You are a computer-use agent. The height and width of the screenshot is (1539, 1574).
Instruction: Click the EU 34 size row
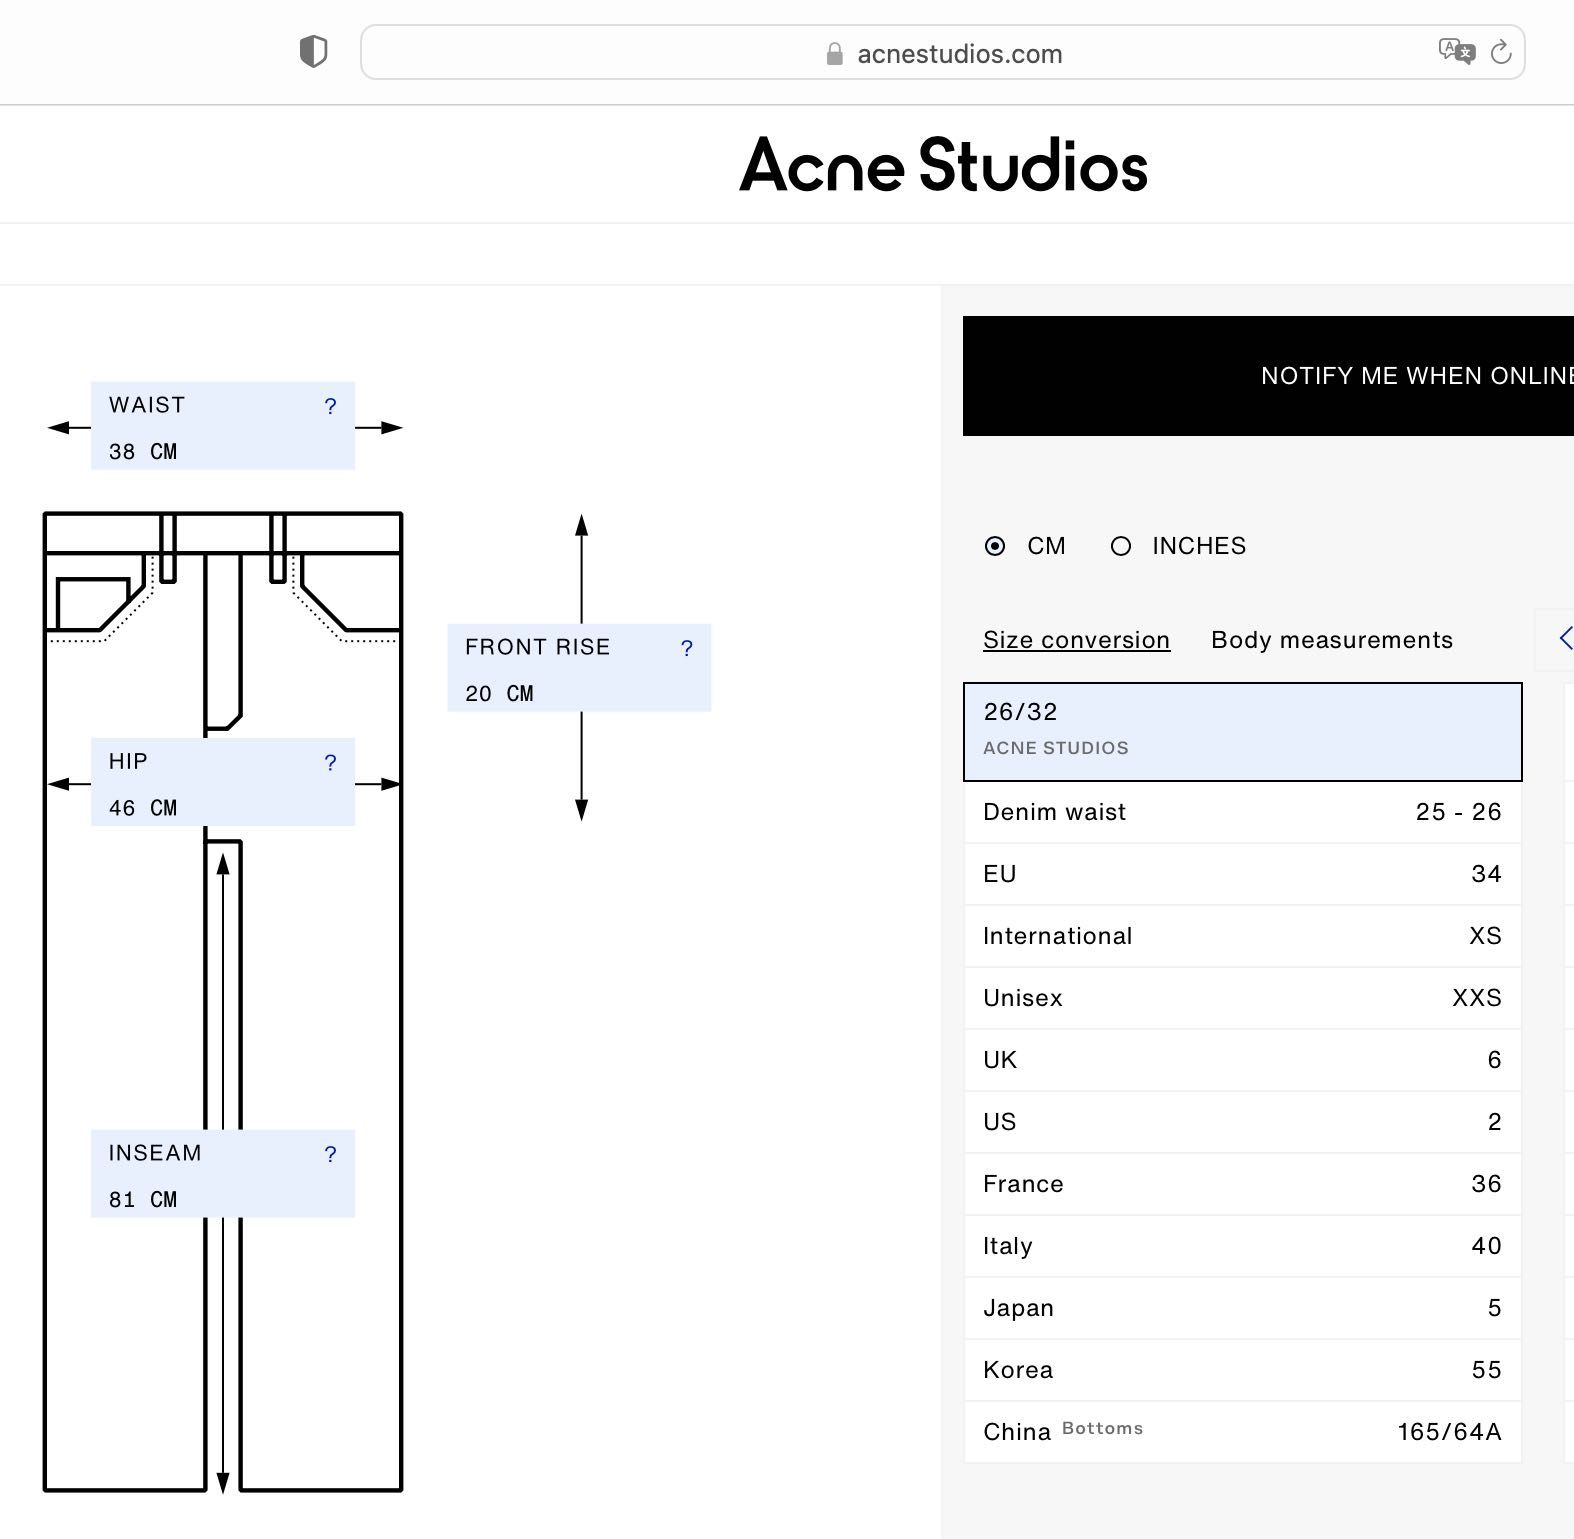[x=1242, y=874]
